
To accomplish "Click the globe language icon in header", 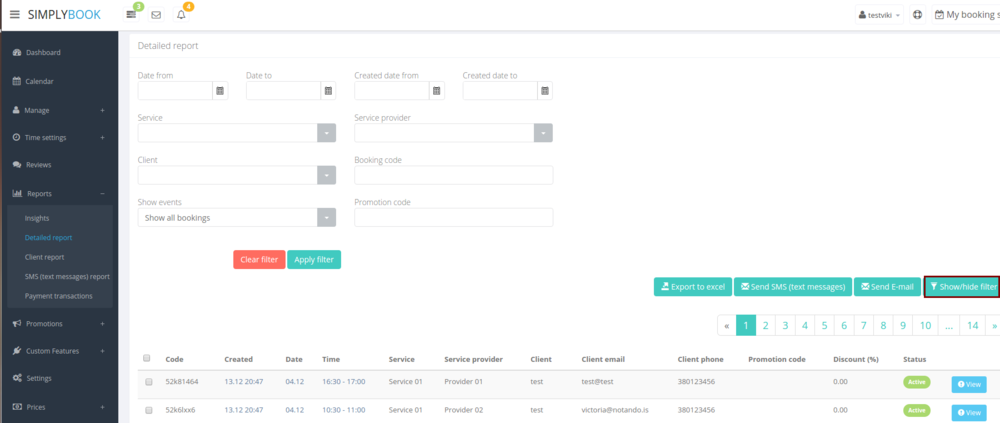I will point(917,15).
